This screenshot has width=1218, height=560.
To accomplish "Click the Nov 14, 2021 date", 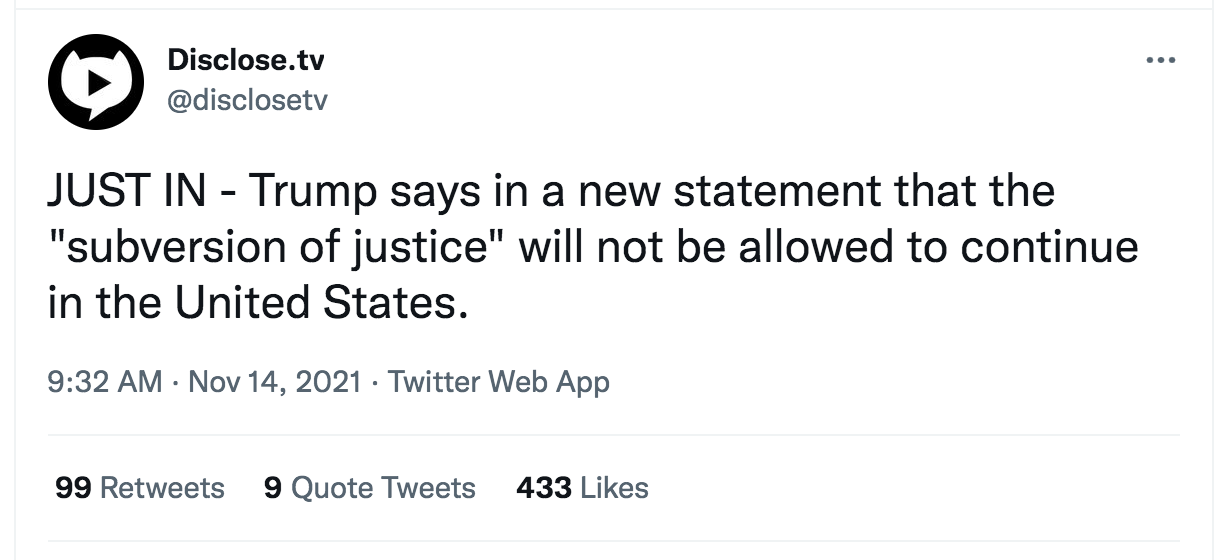I will pyautogui.click(x=273, y=381).
